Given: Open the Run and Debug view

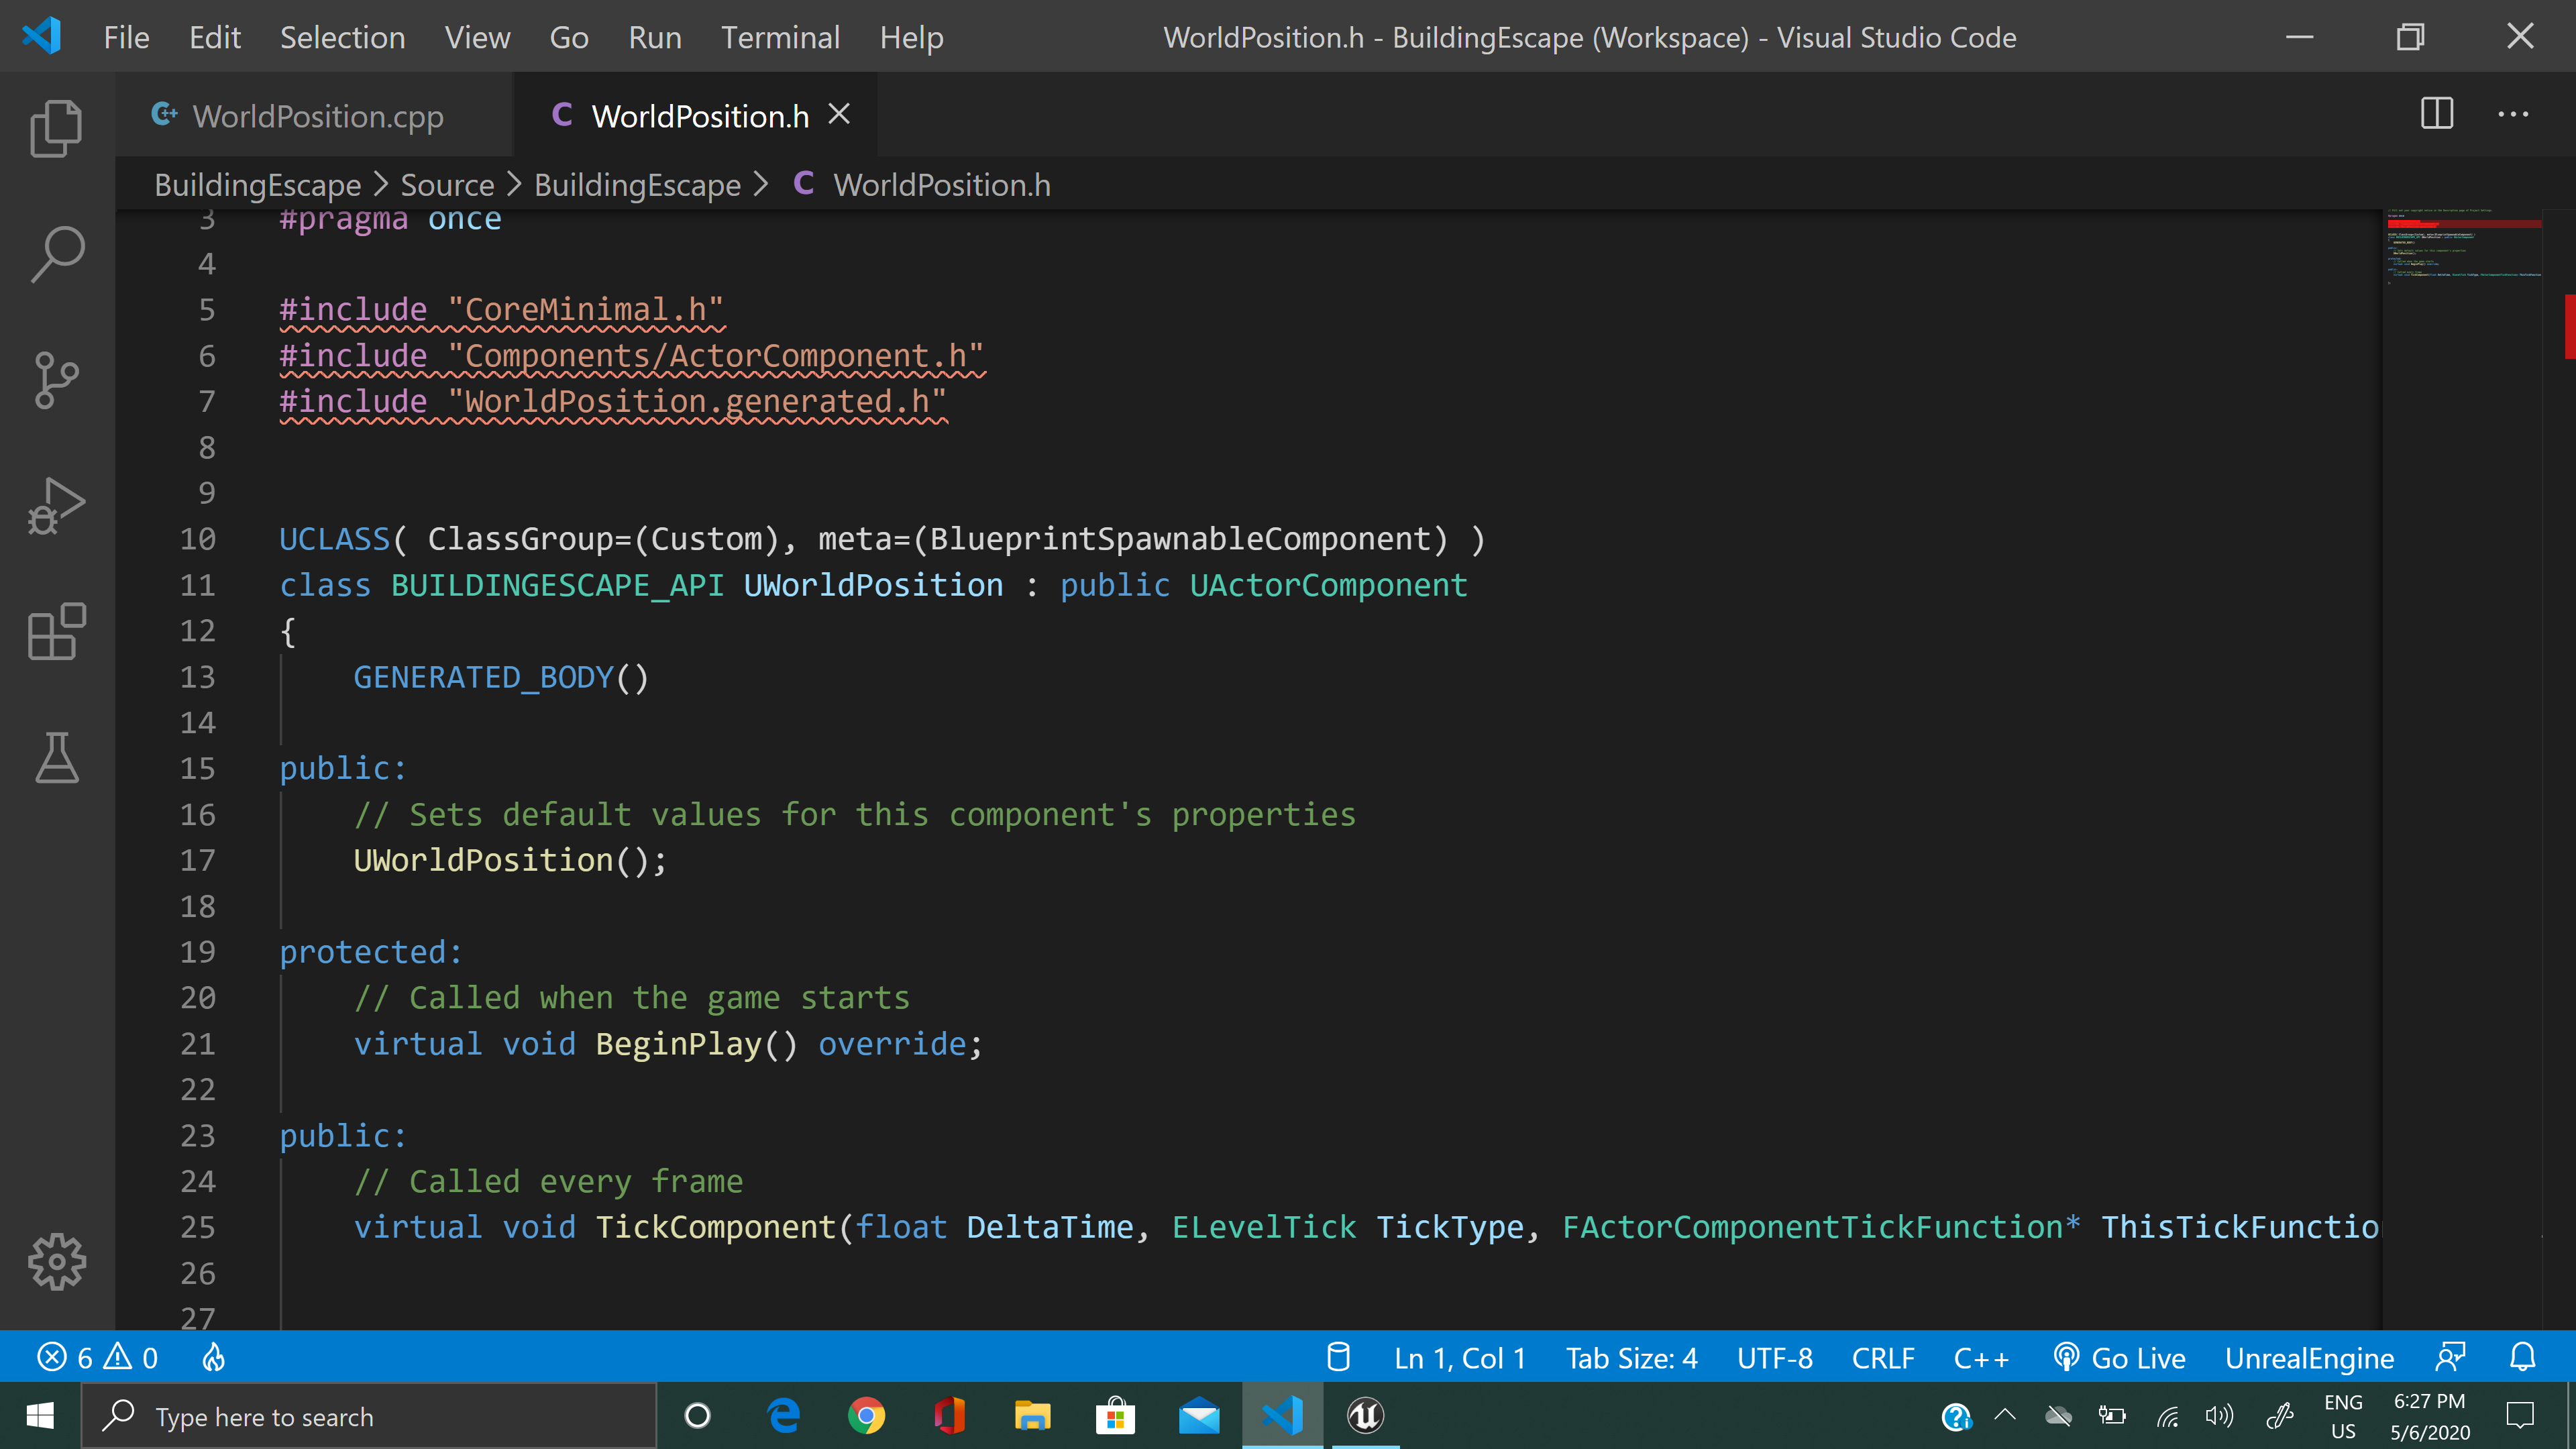Looking at the screenshot, I should [56, 506].
